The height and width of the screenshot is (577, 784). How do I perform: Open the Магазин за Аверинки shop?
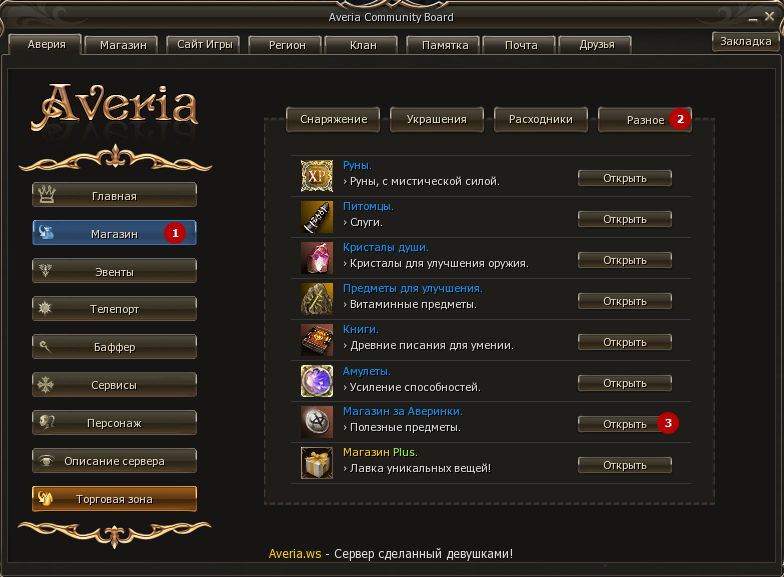click(x=624, y=424)
